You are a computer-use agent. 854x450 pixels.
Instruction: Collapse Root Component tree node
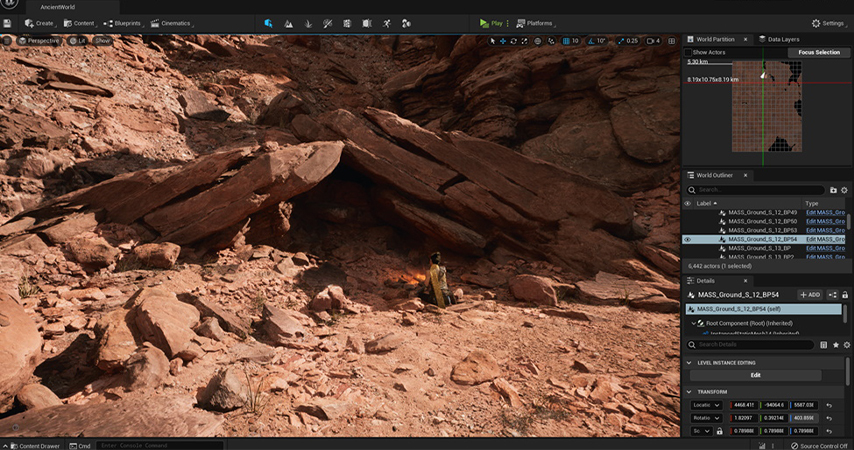[x=694, y=323]
